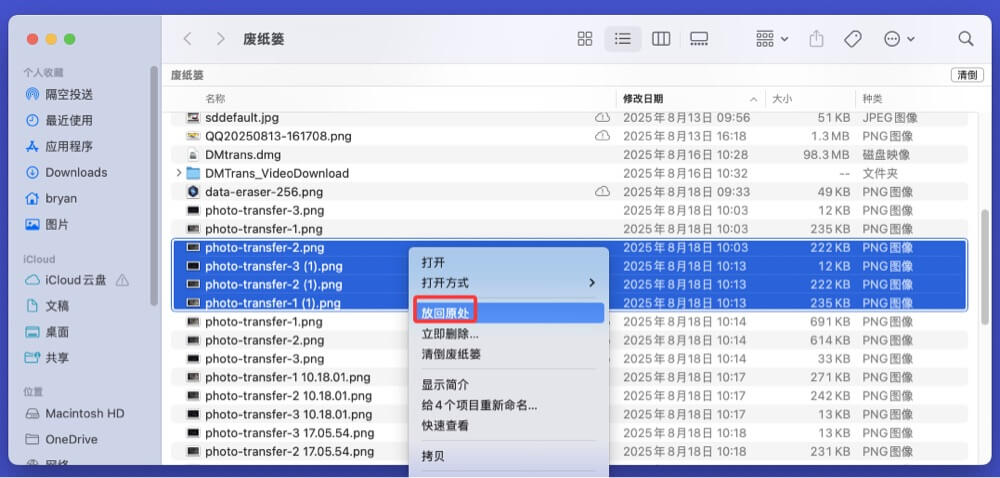Go forward with the right chevron
1000x478 pixels.
(221, 39)
